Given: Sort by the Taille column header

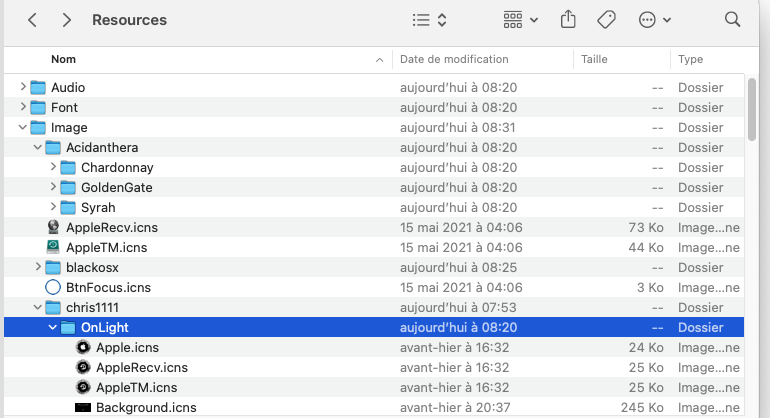Looking at the screenshot, I should point(594,59).
